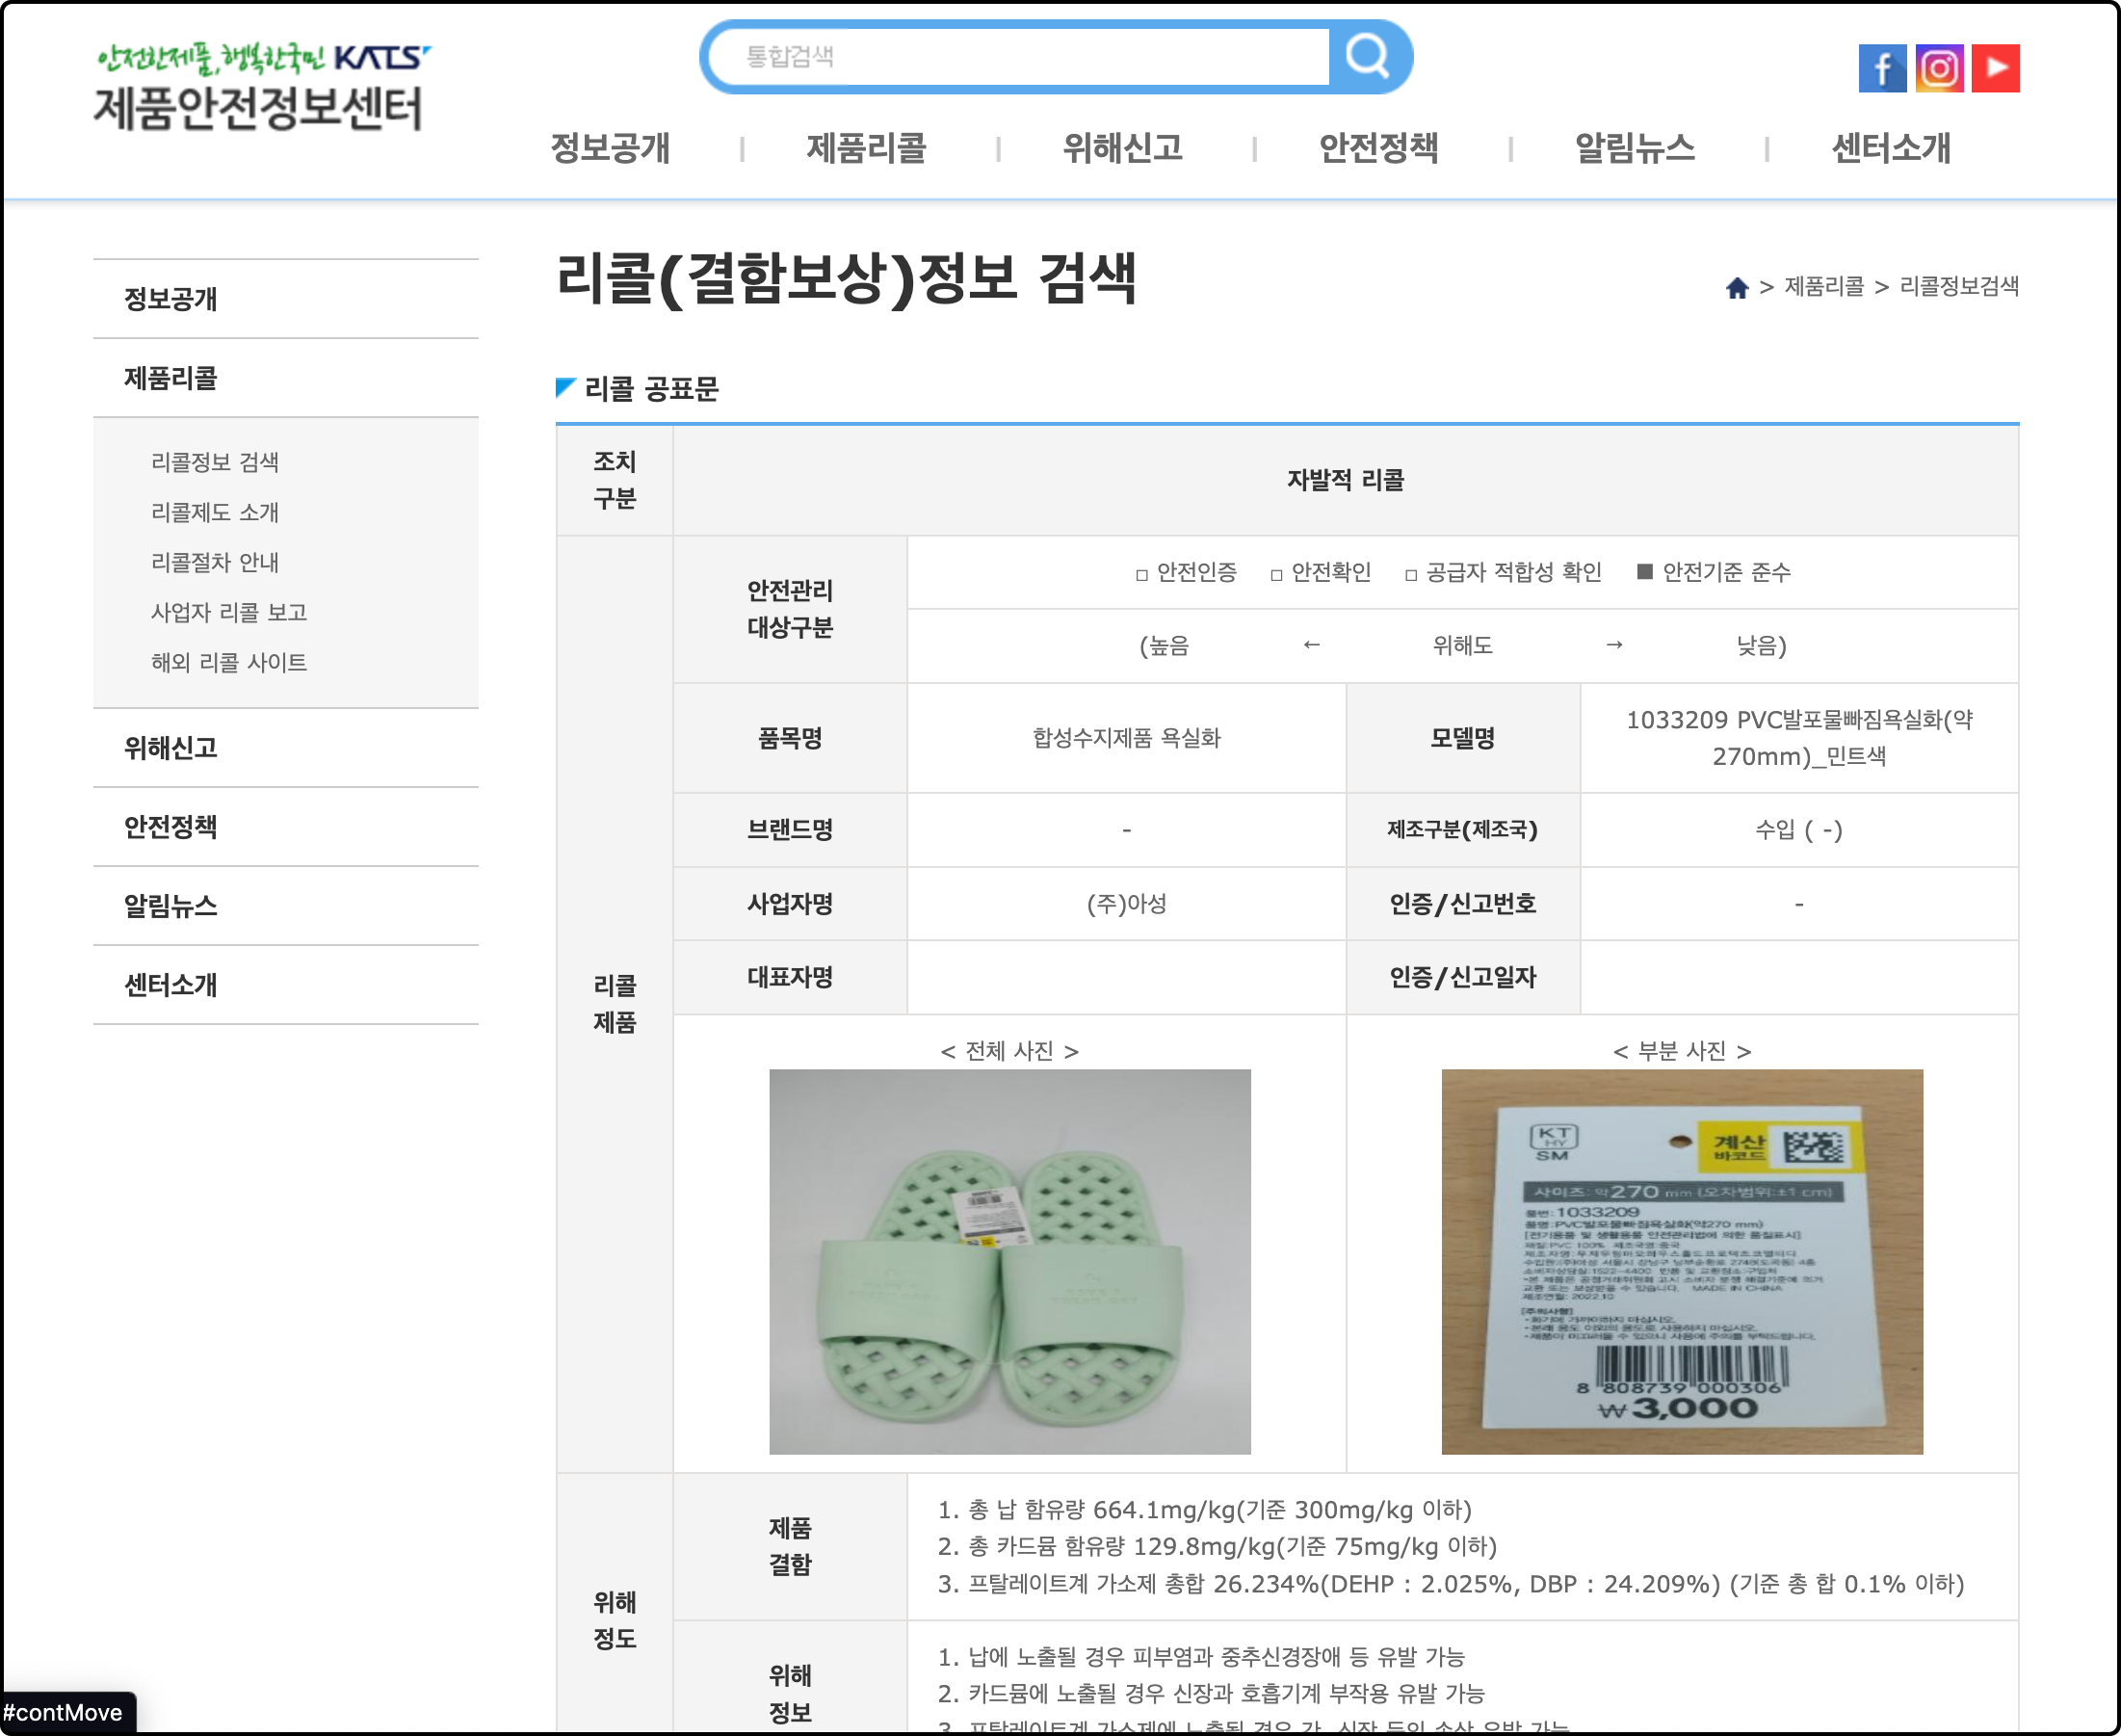Open 제품리콜 top menu
Image resolution: width=2121 pixels, height=1736 pixels.
[x=866, y=148]
